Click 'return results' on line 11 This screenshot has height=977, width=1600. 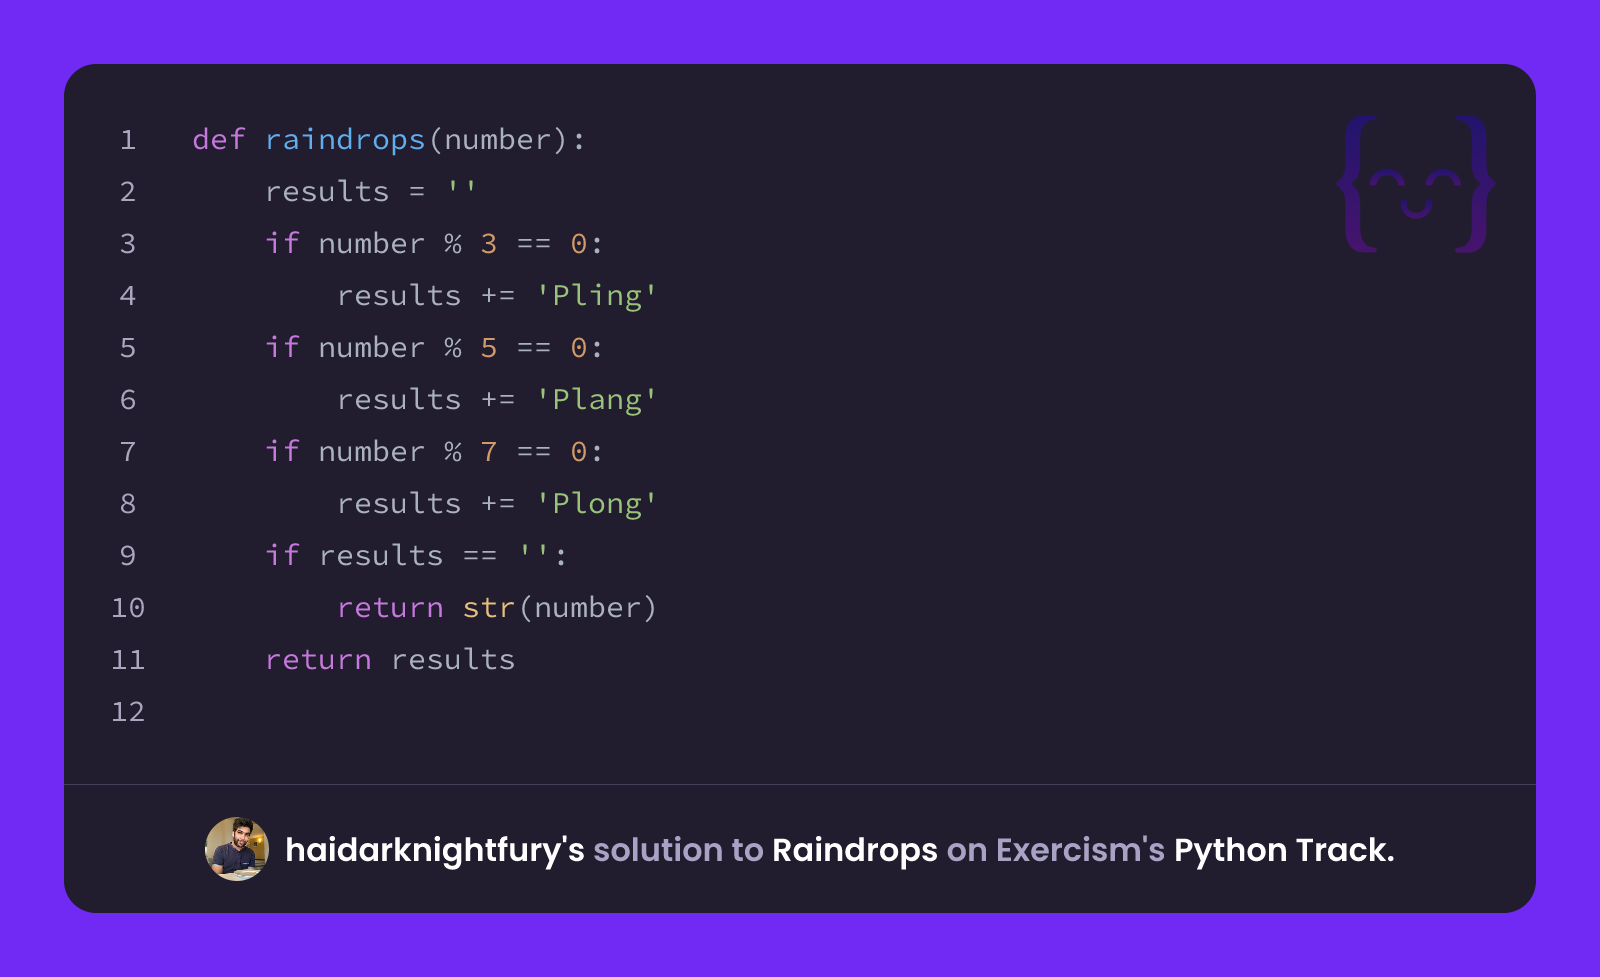click(x=390, y=660)
